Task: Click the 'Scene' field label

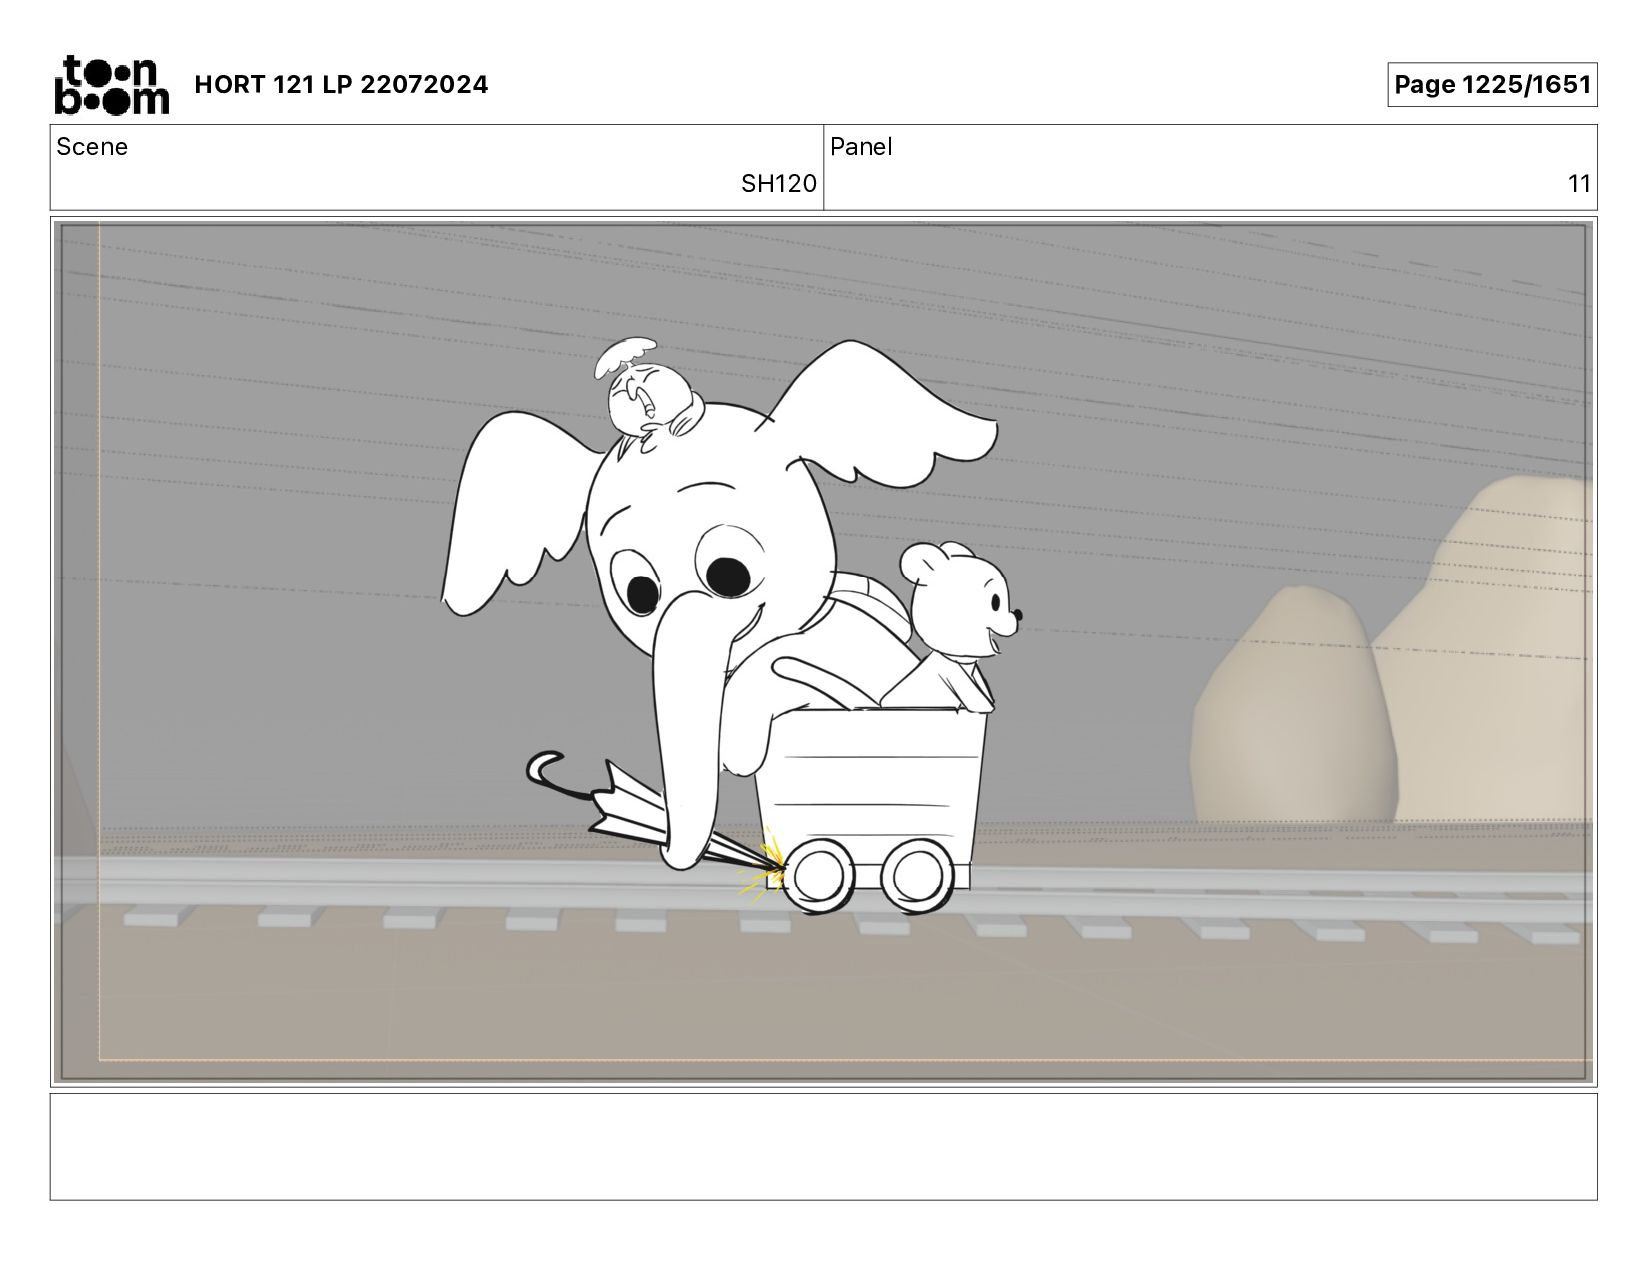Action: click(x=92, y=147)
